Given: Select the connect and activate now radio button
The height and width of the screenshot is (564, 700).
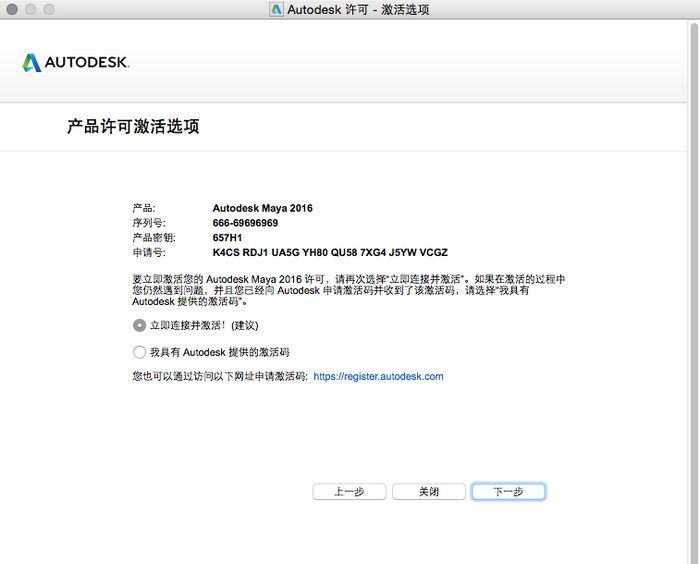Looking at the screenshot, I should (x=139, y=326).
